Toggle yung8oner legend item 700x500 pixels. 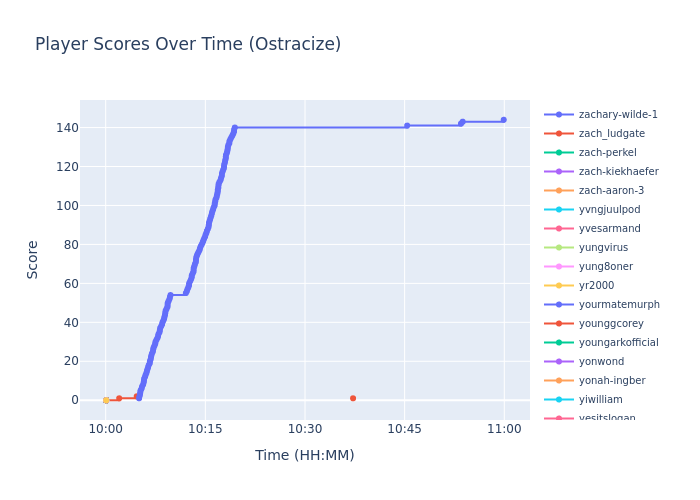(605, 267)
